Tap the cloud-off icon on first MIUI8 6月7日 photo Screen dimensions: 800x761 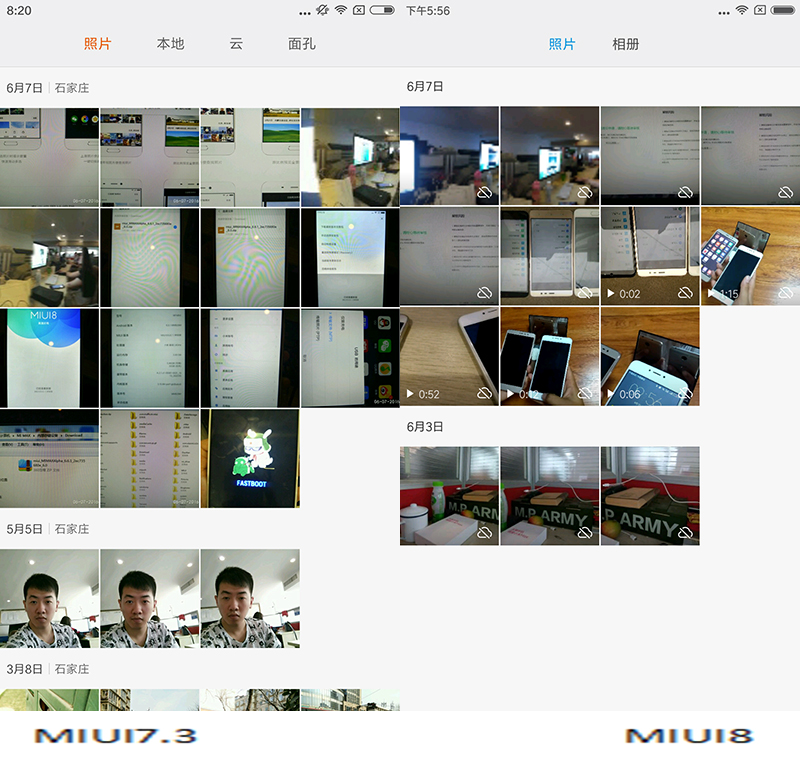point(484,192)
